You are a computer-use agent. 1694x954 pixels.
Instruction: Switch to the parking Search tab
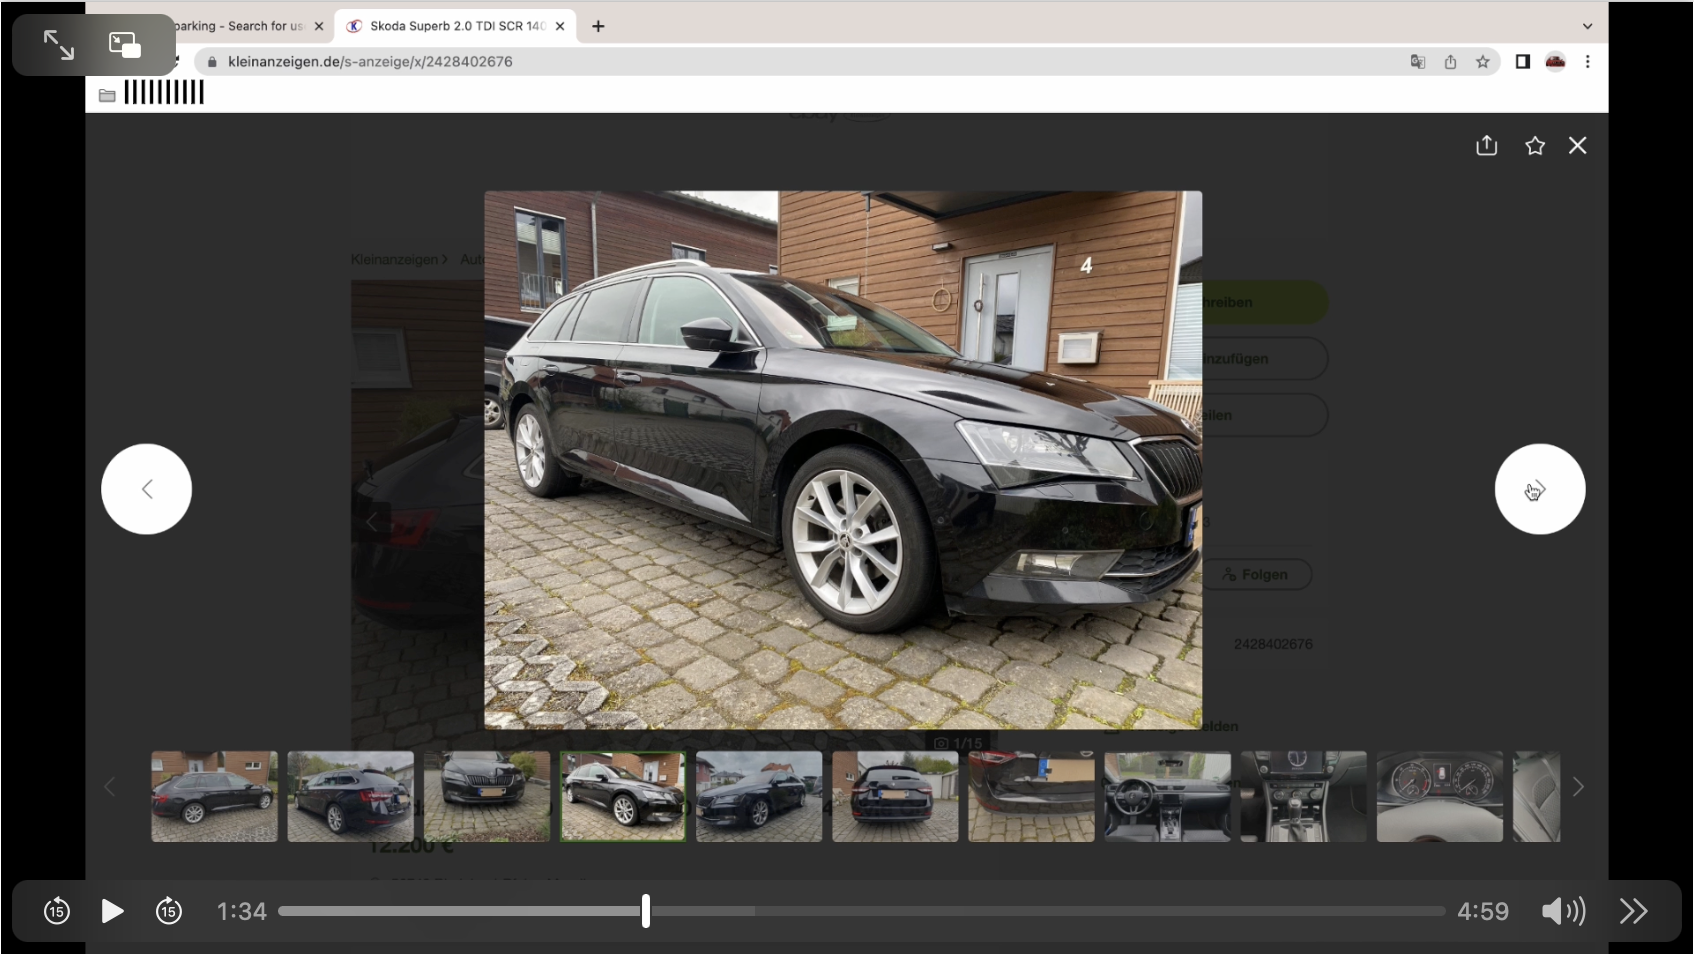pyautogui.click(x=240, y=26)
